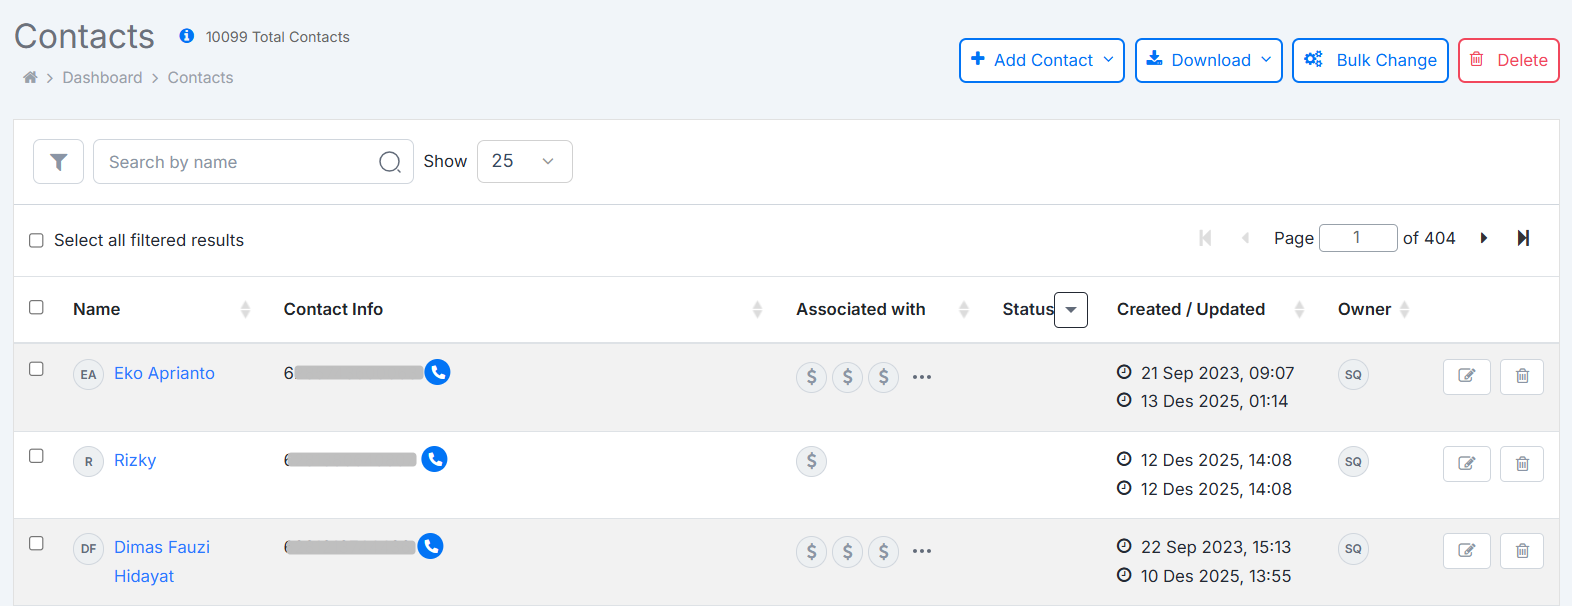Click the edit icon for Rizky
Viewport: 1572px width, 606px height.
(x=1466, y=463)
